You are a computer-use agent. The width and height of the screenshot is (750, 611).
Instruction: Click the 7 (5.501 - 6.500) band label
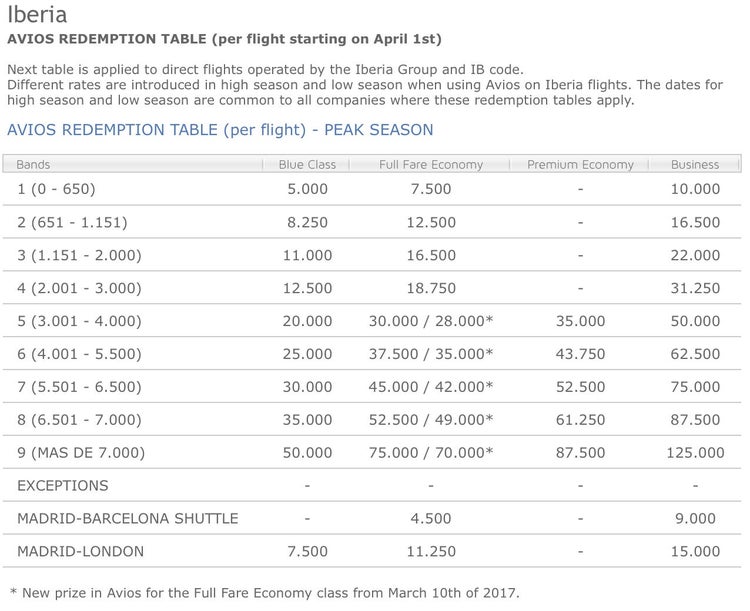coord(79,387)
